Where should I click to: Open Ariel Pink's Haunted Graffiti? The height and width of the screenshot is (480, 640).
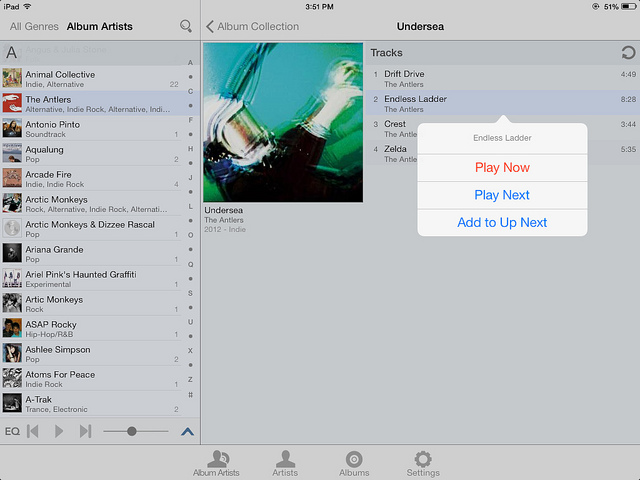tap(91, 278)
